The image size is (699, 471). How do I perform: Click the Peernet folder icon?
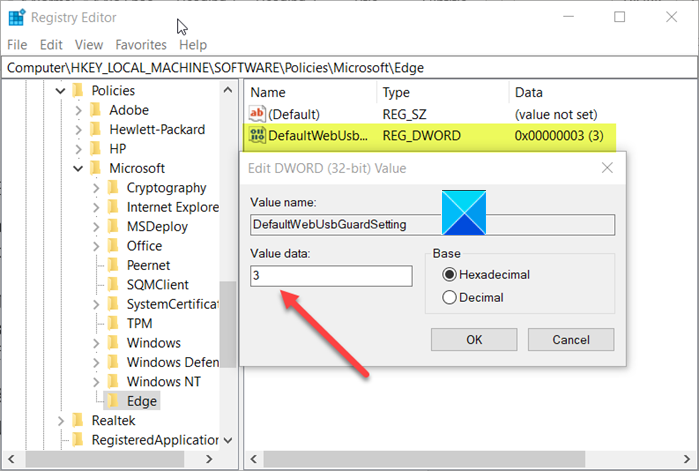tap(113, 265)
